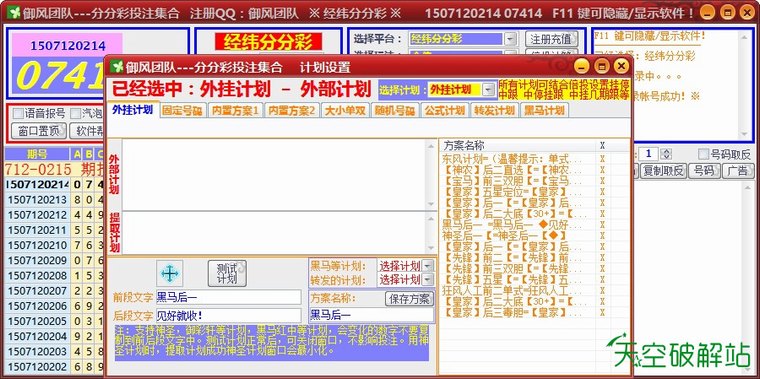Click the blue four-arrow move icon
This screenshot has height=379, width=760.
(x=170, y=273)
